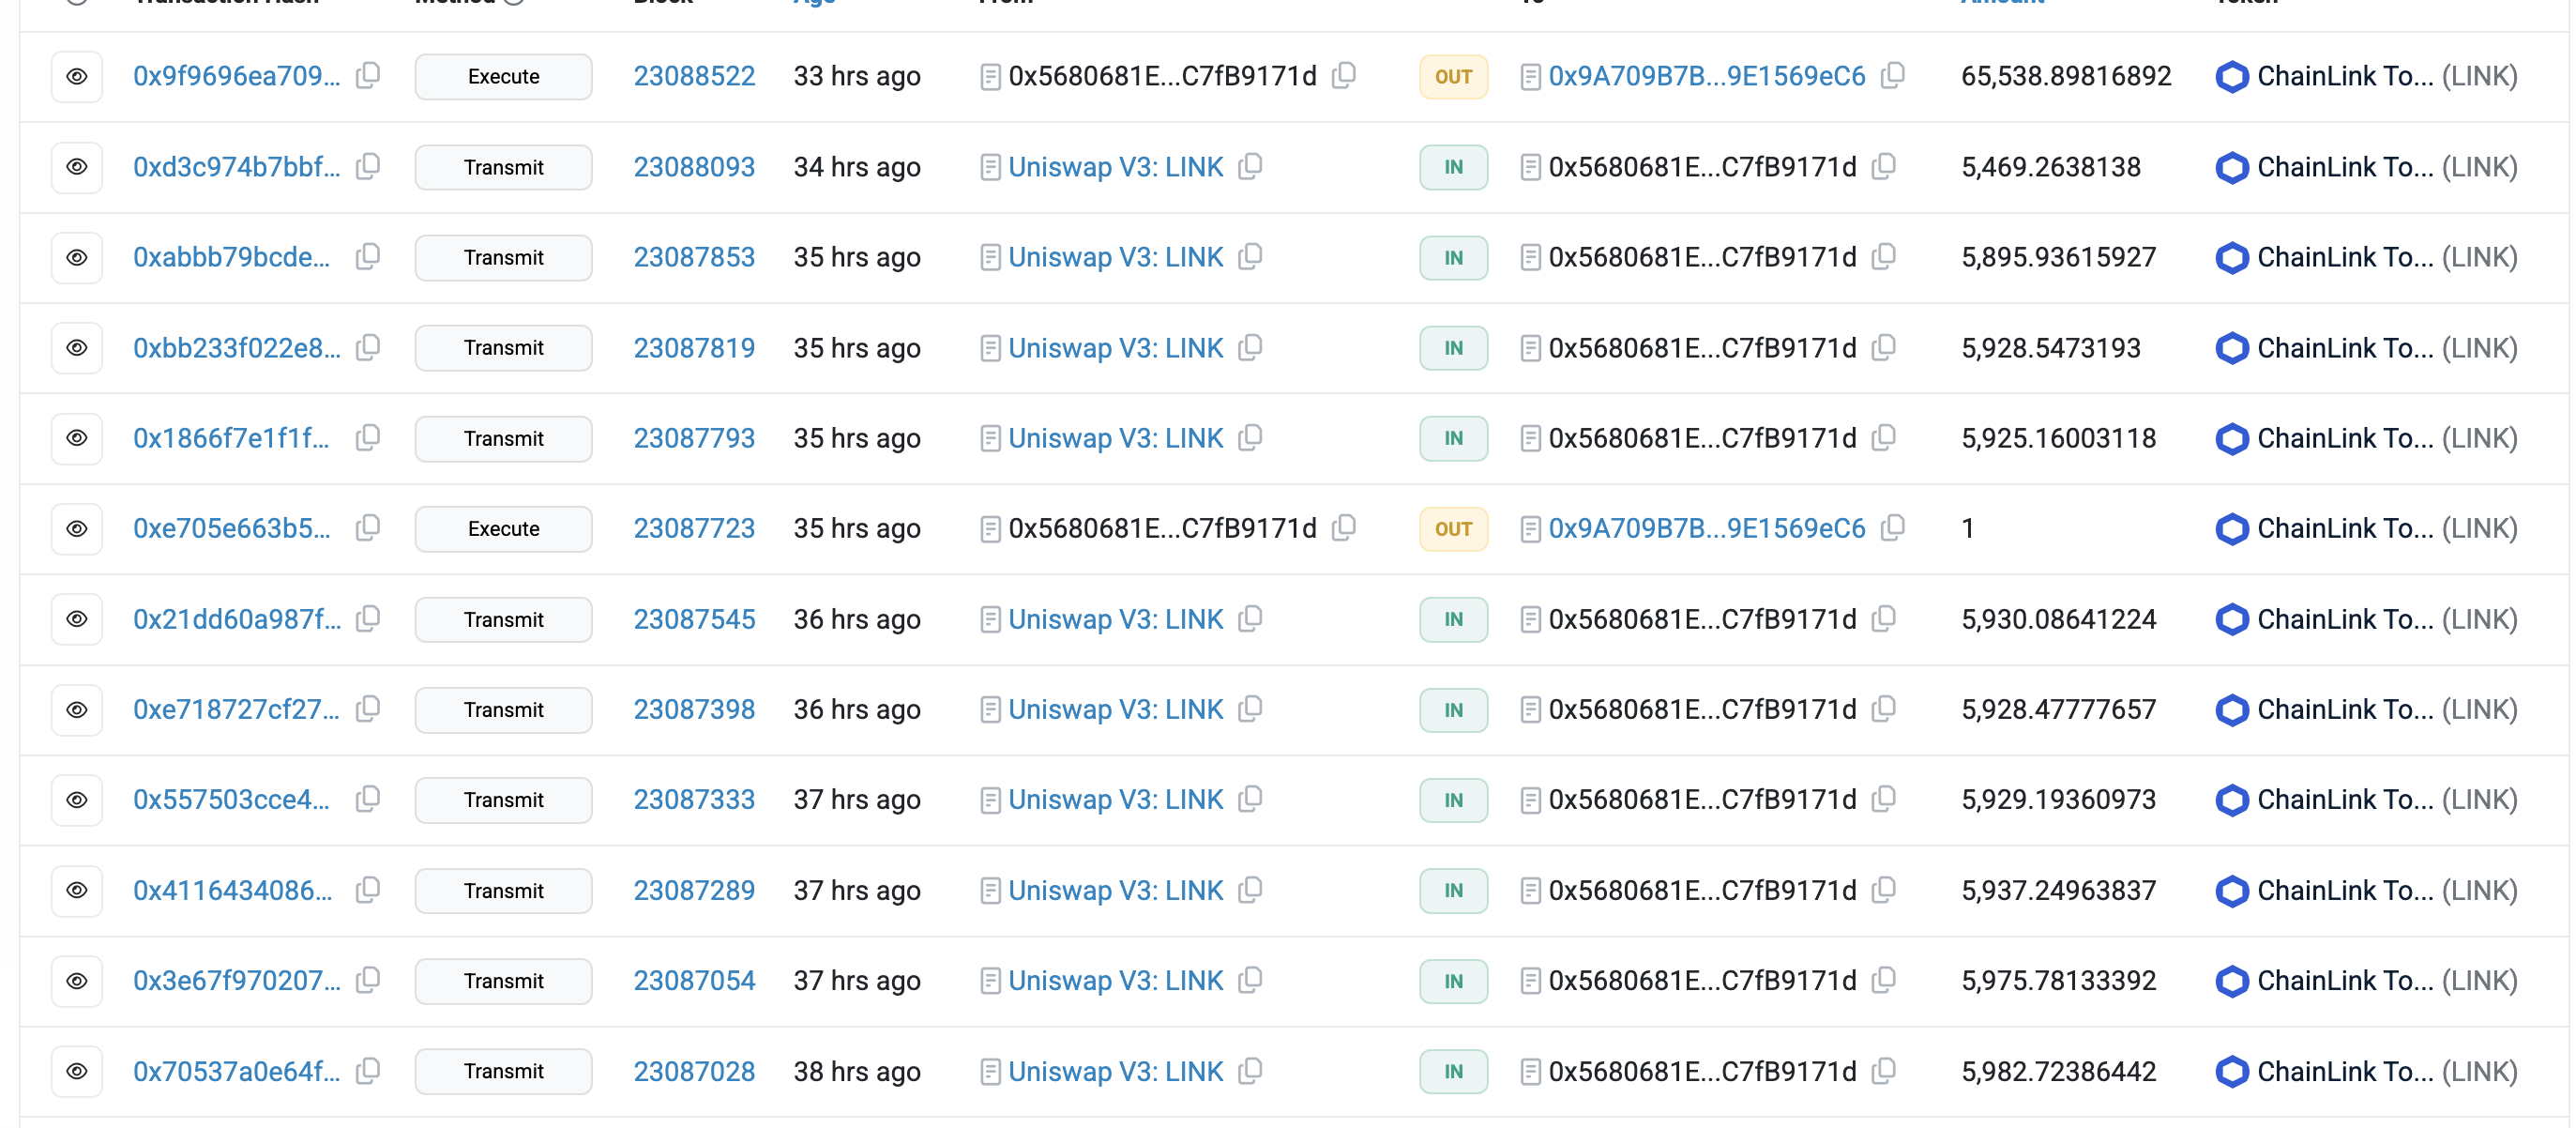Preview transaction 0x557503cce4 with eye icon
Image resolution: width=2576 pixels, height=1128 pixels.
(77, 800)
